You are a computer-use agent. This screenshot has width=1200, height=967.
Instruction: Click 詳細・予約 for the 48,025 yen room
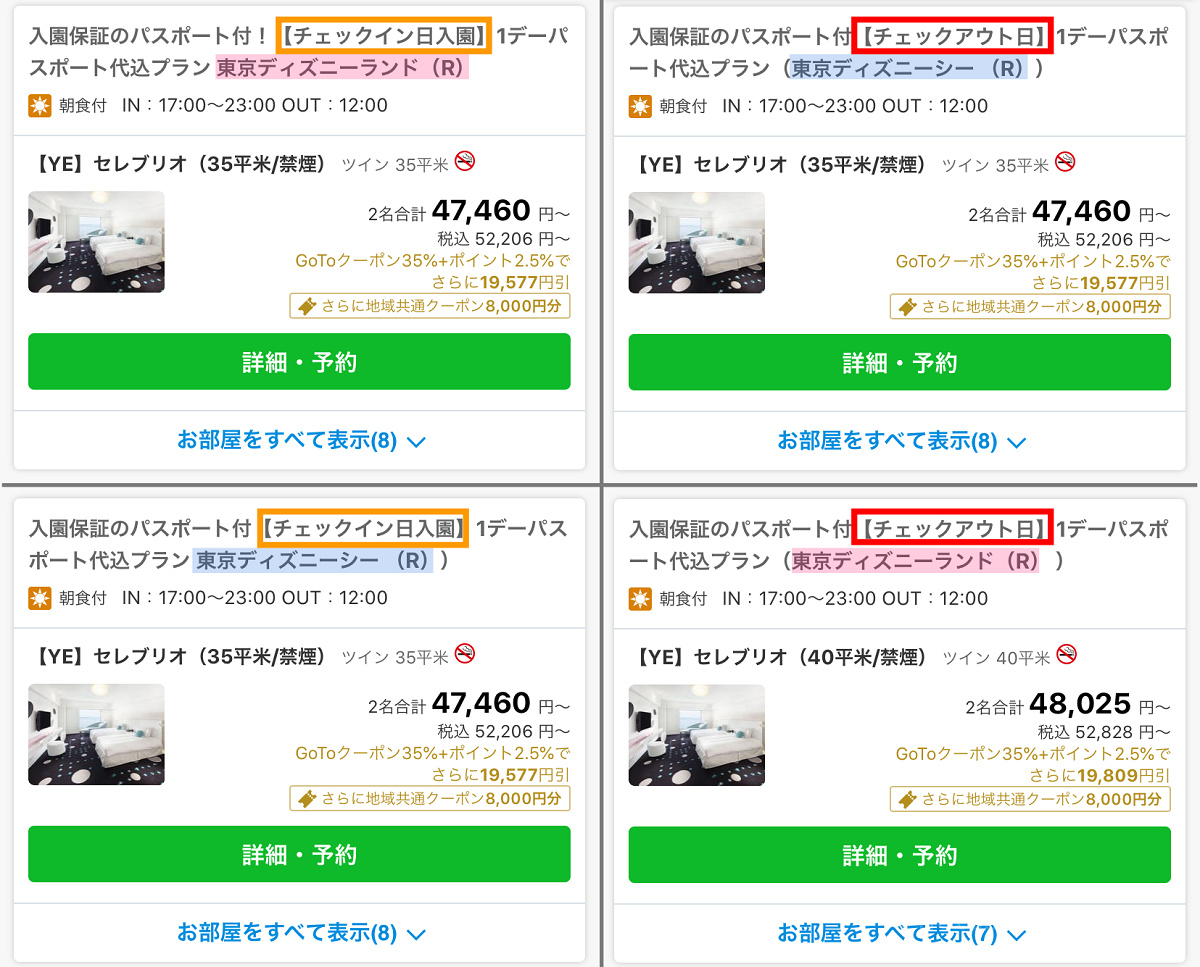tap(900, 855)
